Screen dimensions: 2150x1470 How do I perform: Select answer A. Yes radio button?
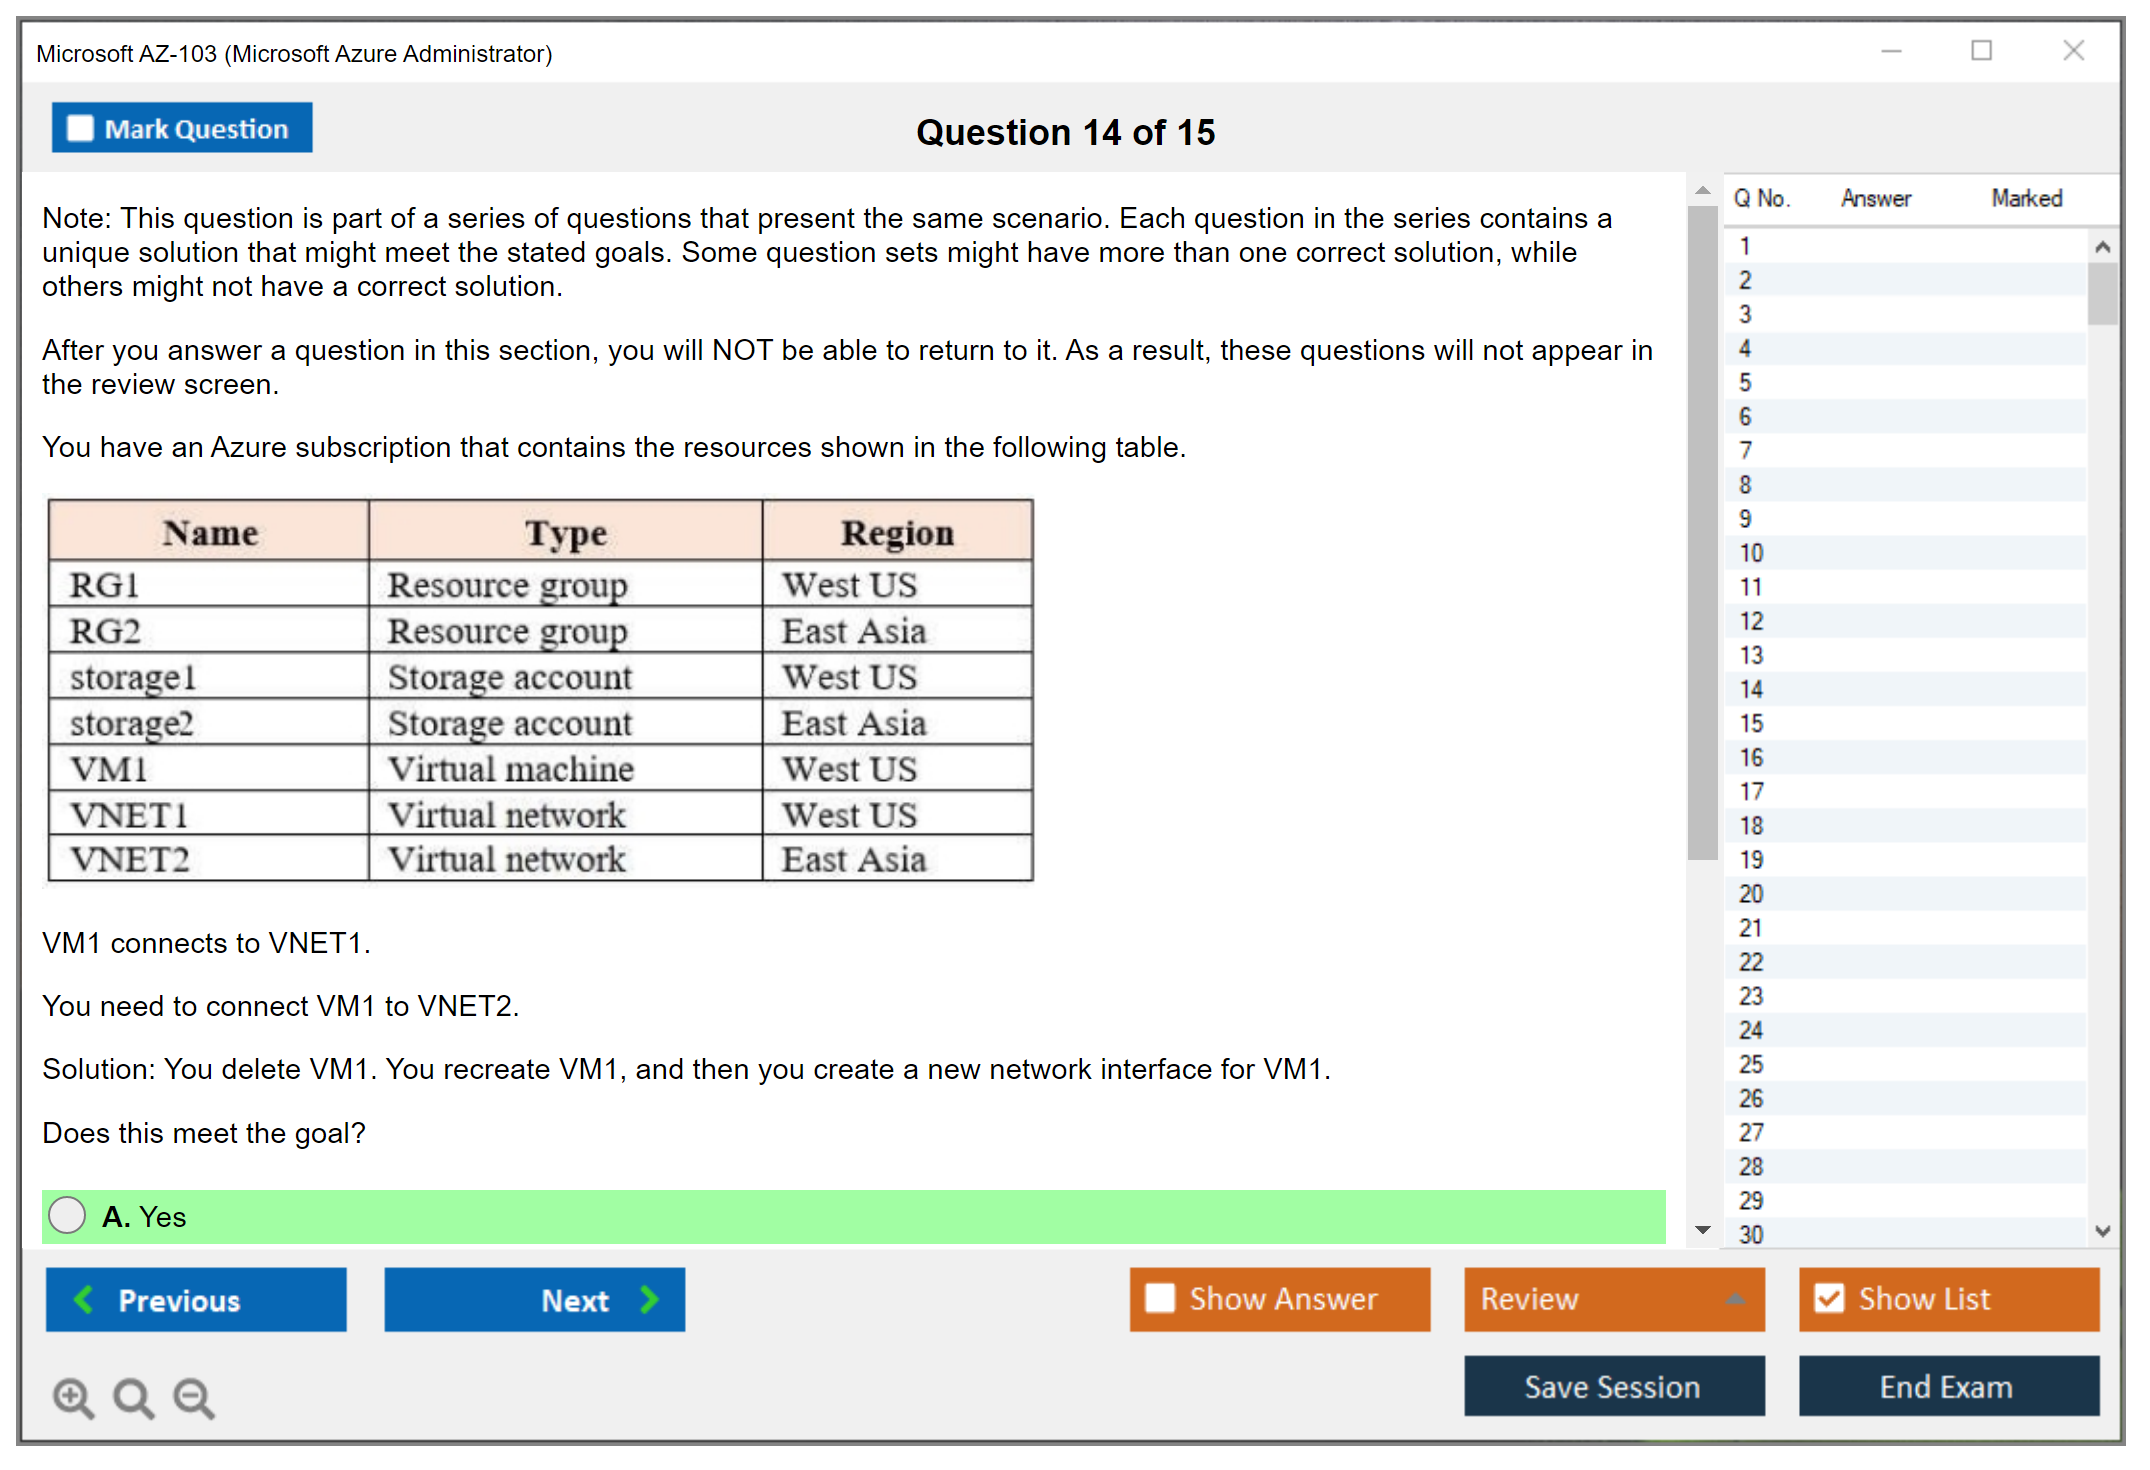(x=67, y=1215)
